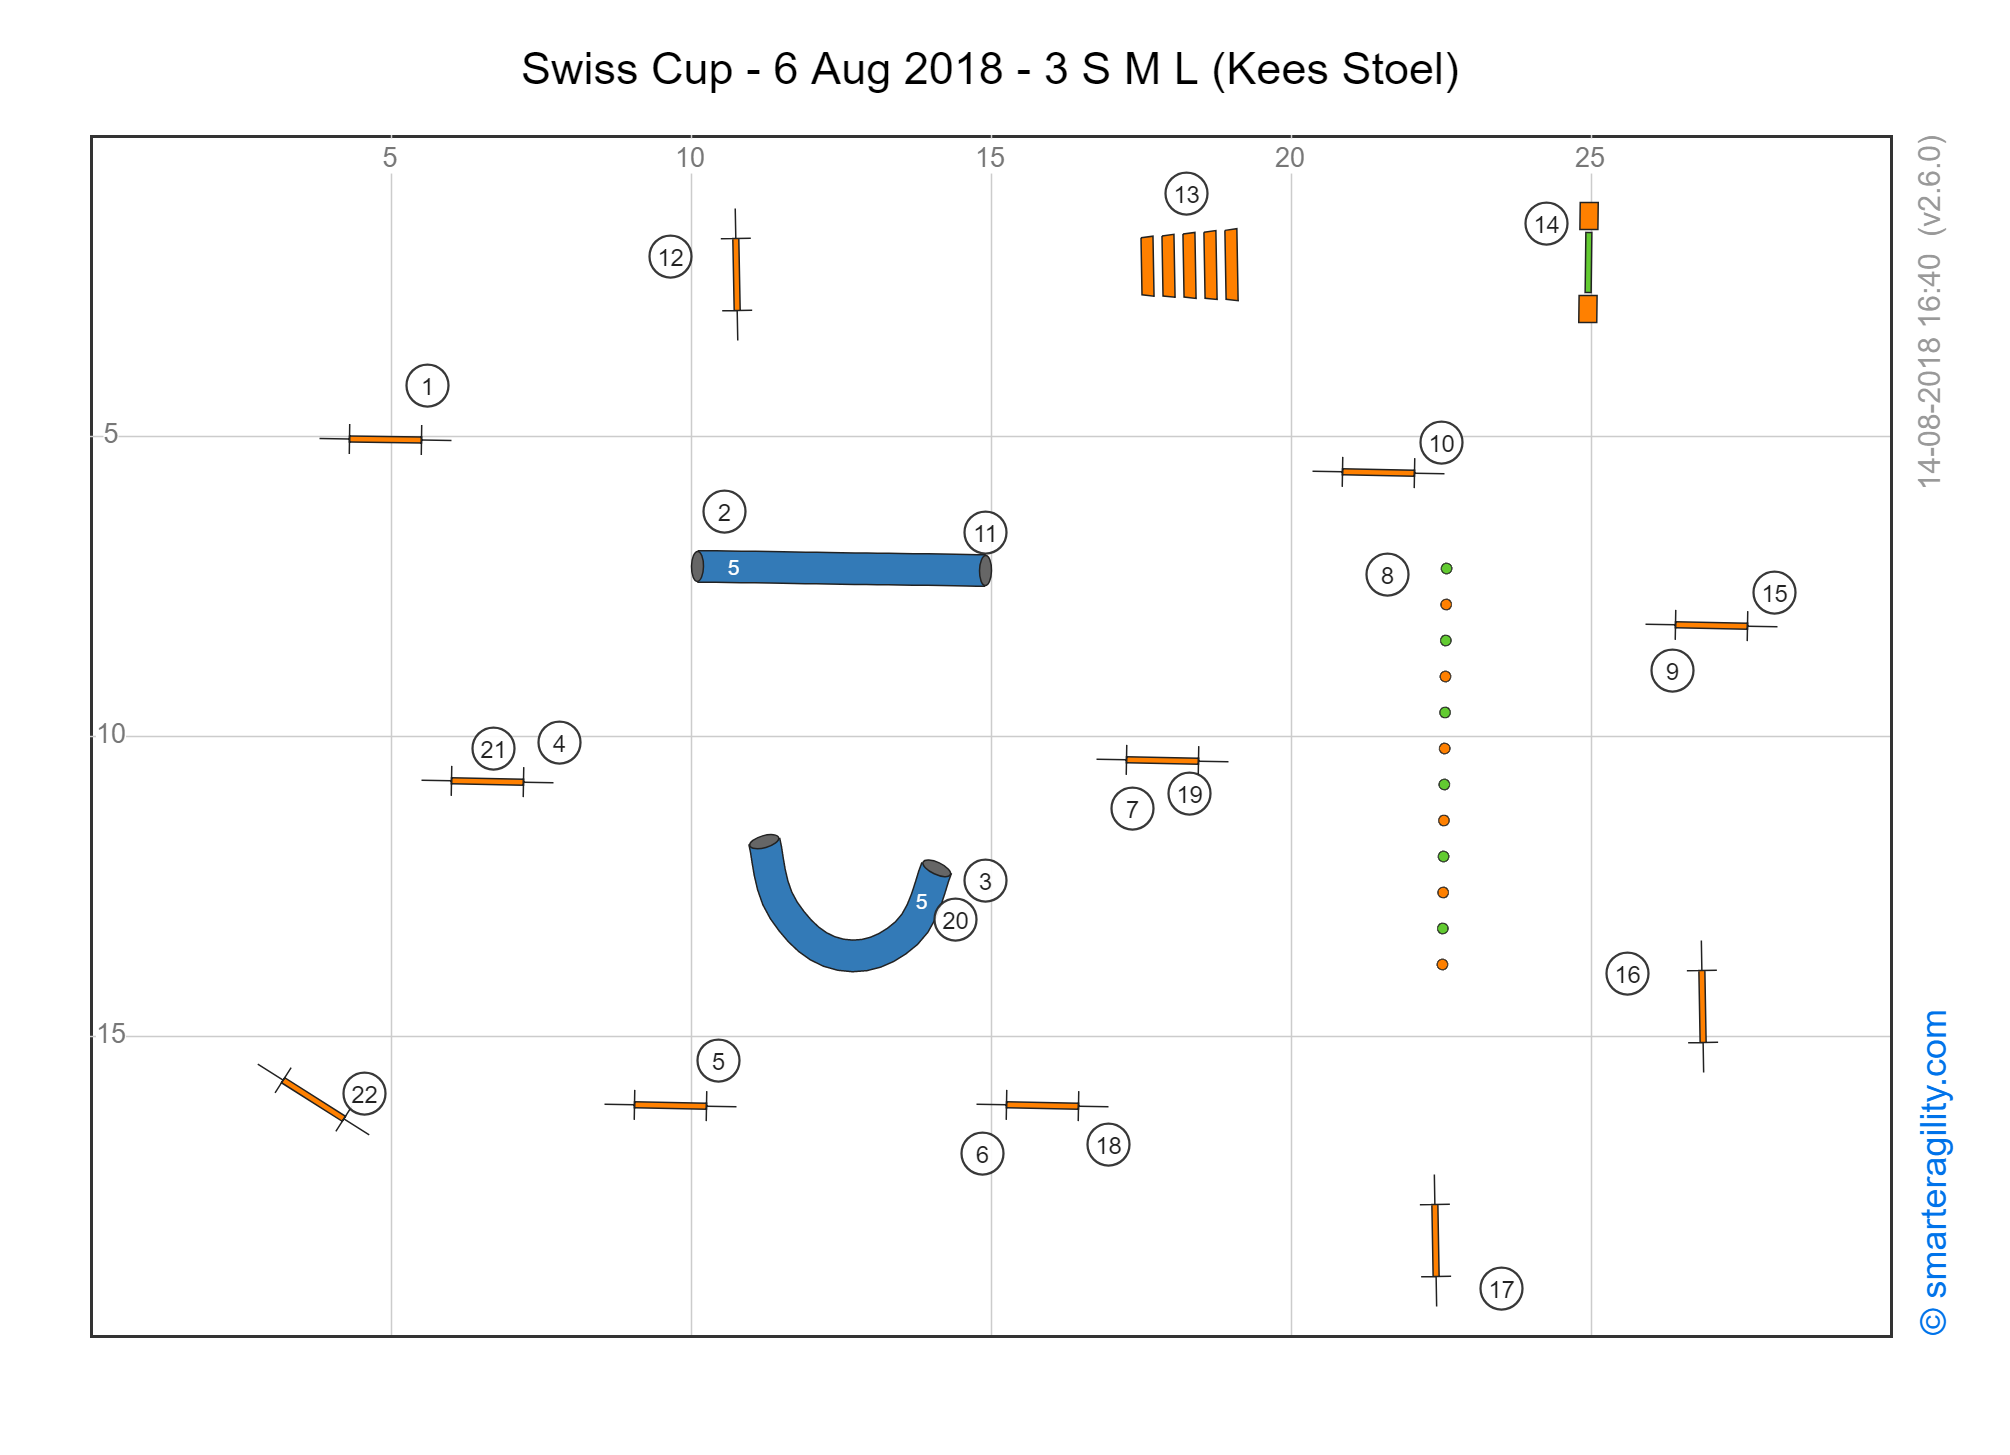
Task: Select the jump between markers 15 and 9
Action: (1711, 625)
